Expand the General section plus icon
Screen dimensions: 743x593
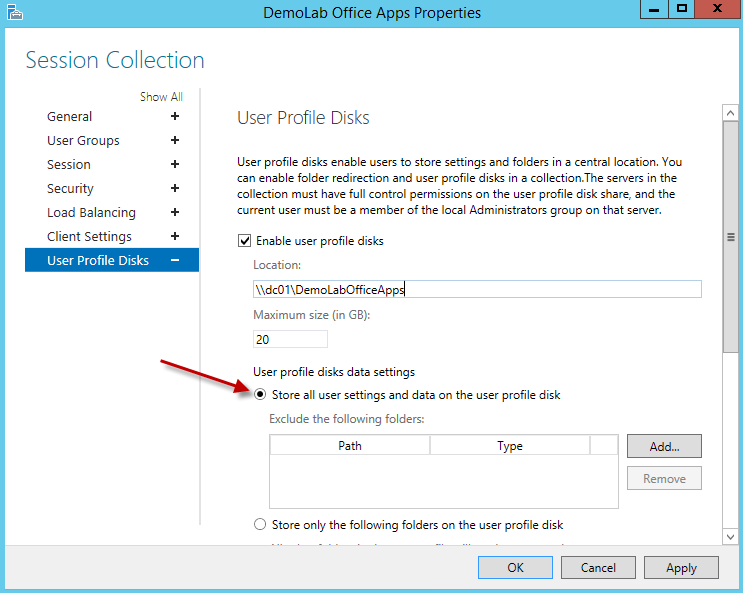click(x=175, y=117)
